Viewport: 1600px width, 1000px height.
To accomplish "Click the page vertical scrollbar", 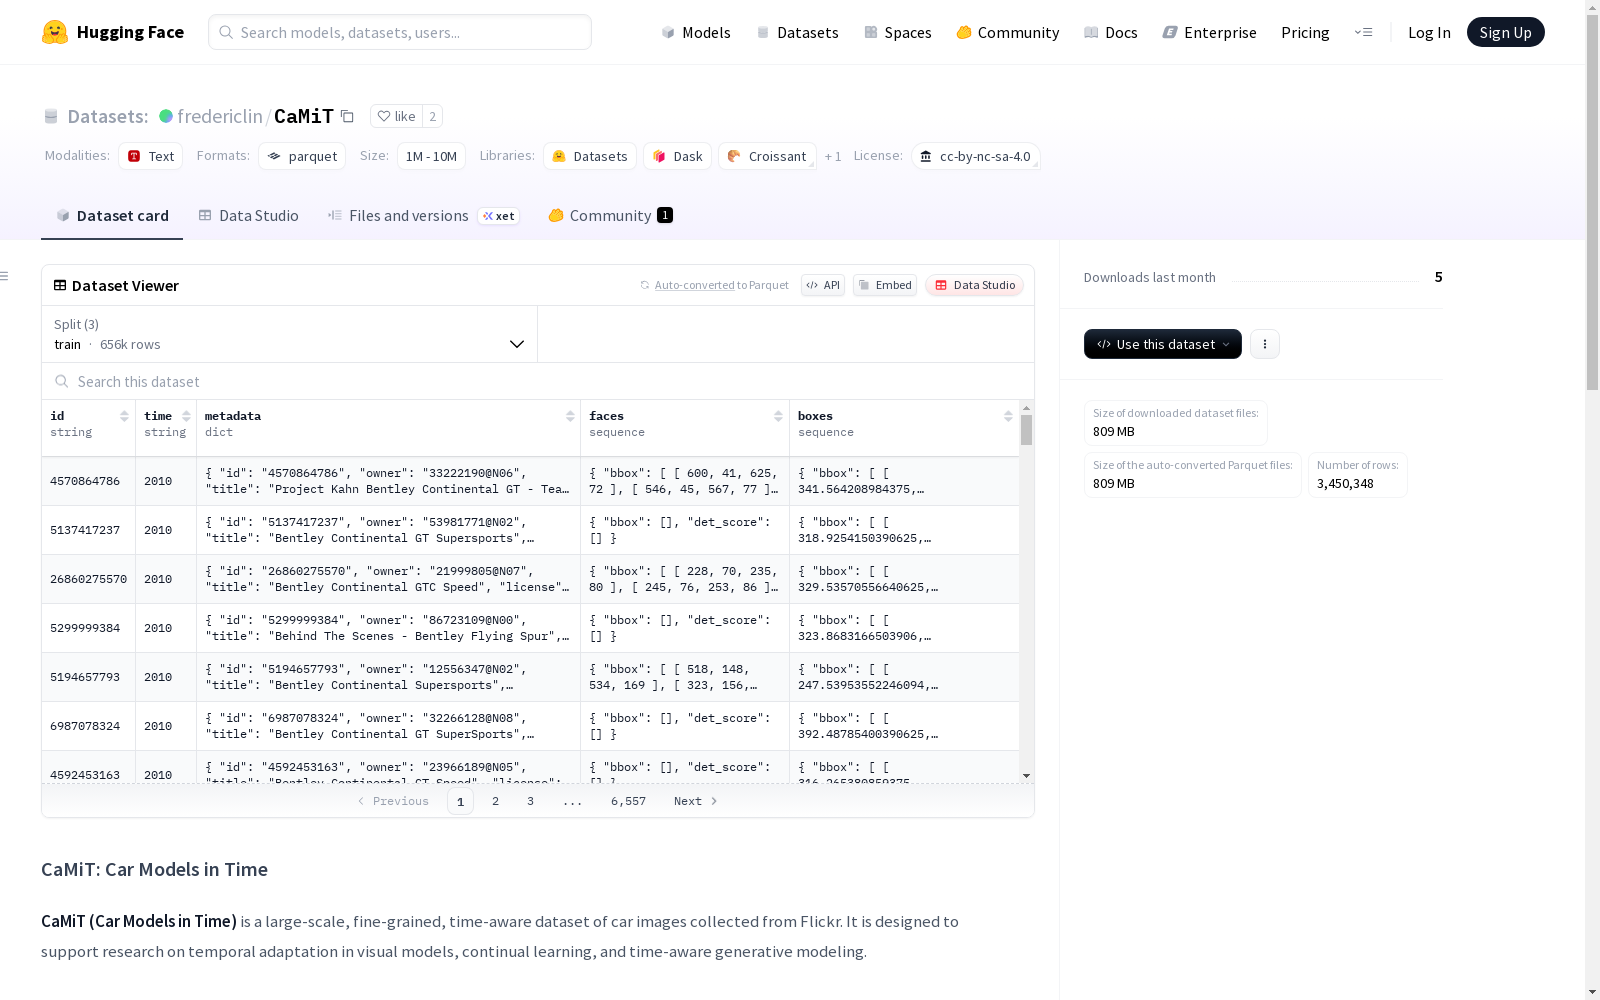I will [1592, 200].
